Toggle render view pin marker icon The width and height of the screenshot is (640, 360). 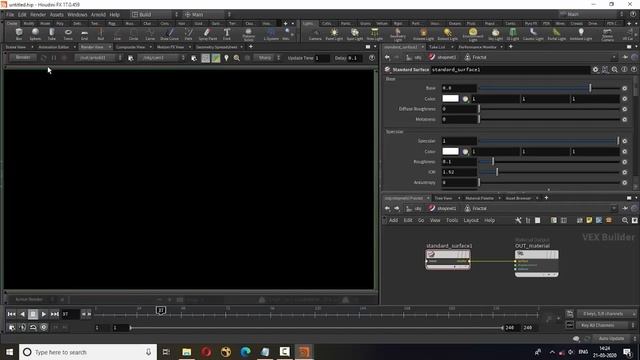pos(227,58)
